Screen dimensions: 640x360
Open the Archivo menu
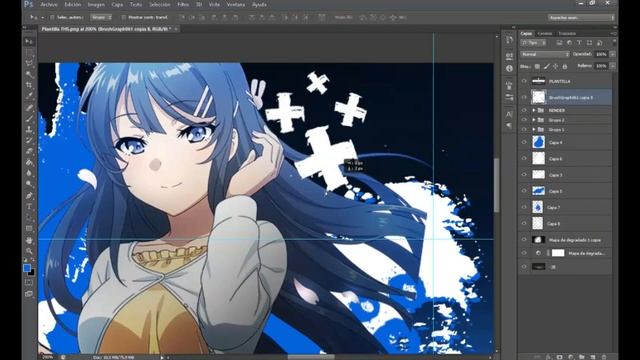pos(49,4)
